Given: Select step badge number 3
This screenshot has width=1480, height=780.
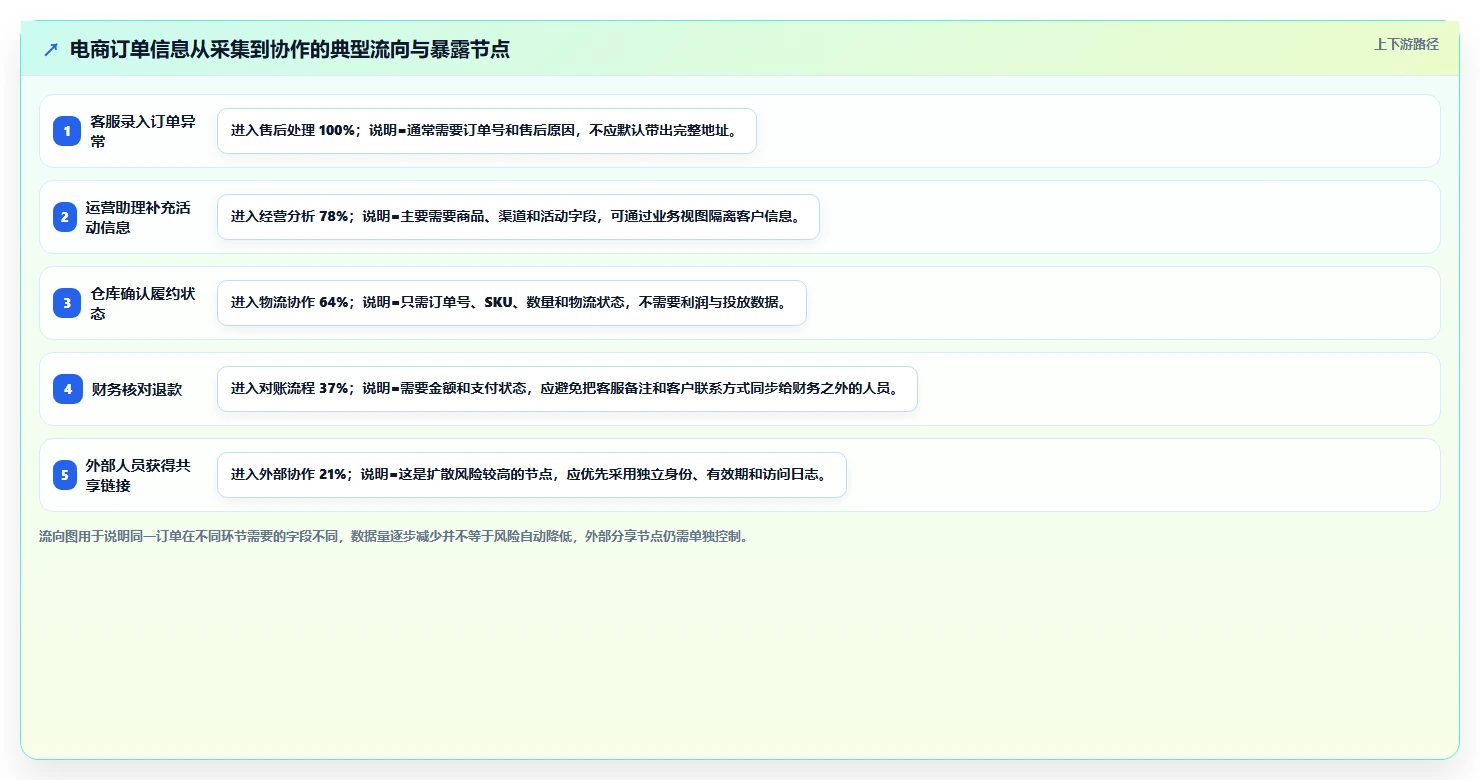Looking at the screenshot, I should 67,303.
